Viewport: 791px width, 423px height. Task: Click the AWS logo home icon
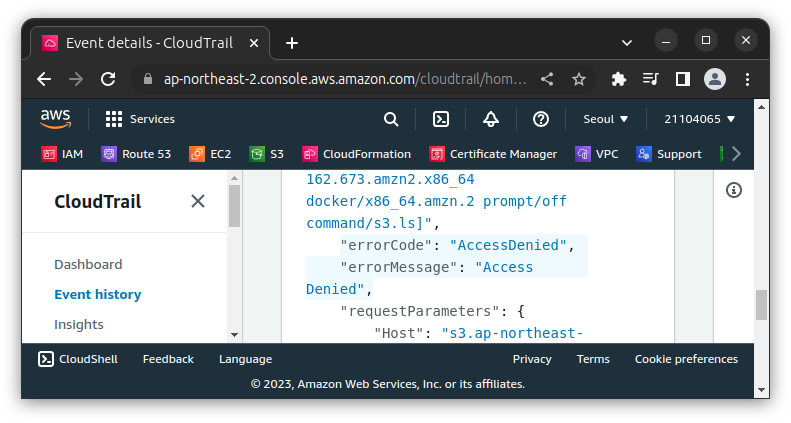point(55,119)
